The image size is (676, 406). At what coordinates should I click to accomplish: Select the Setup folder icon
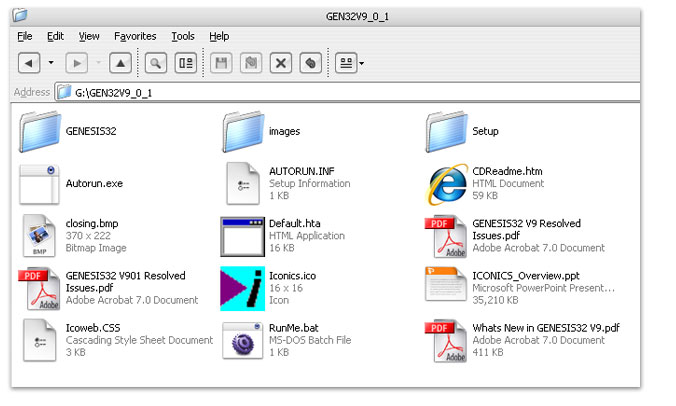447,131
